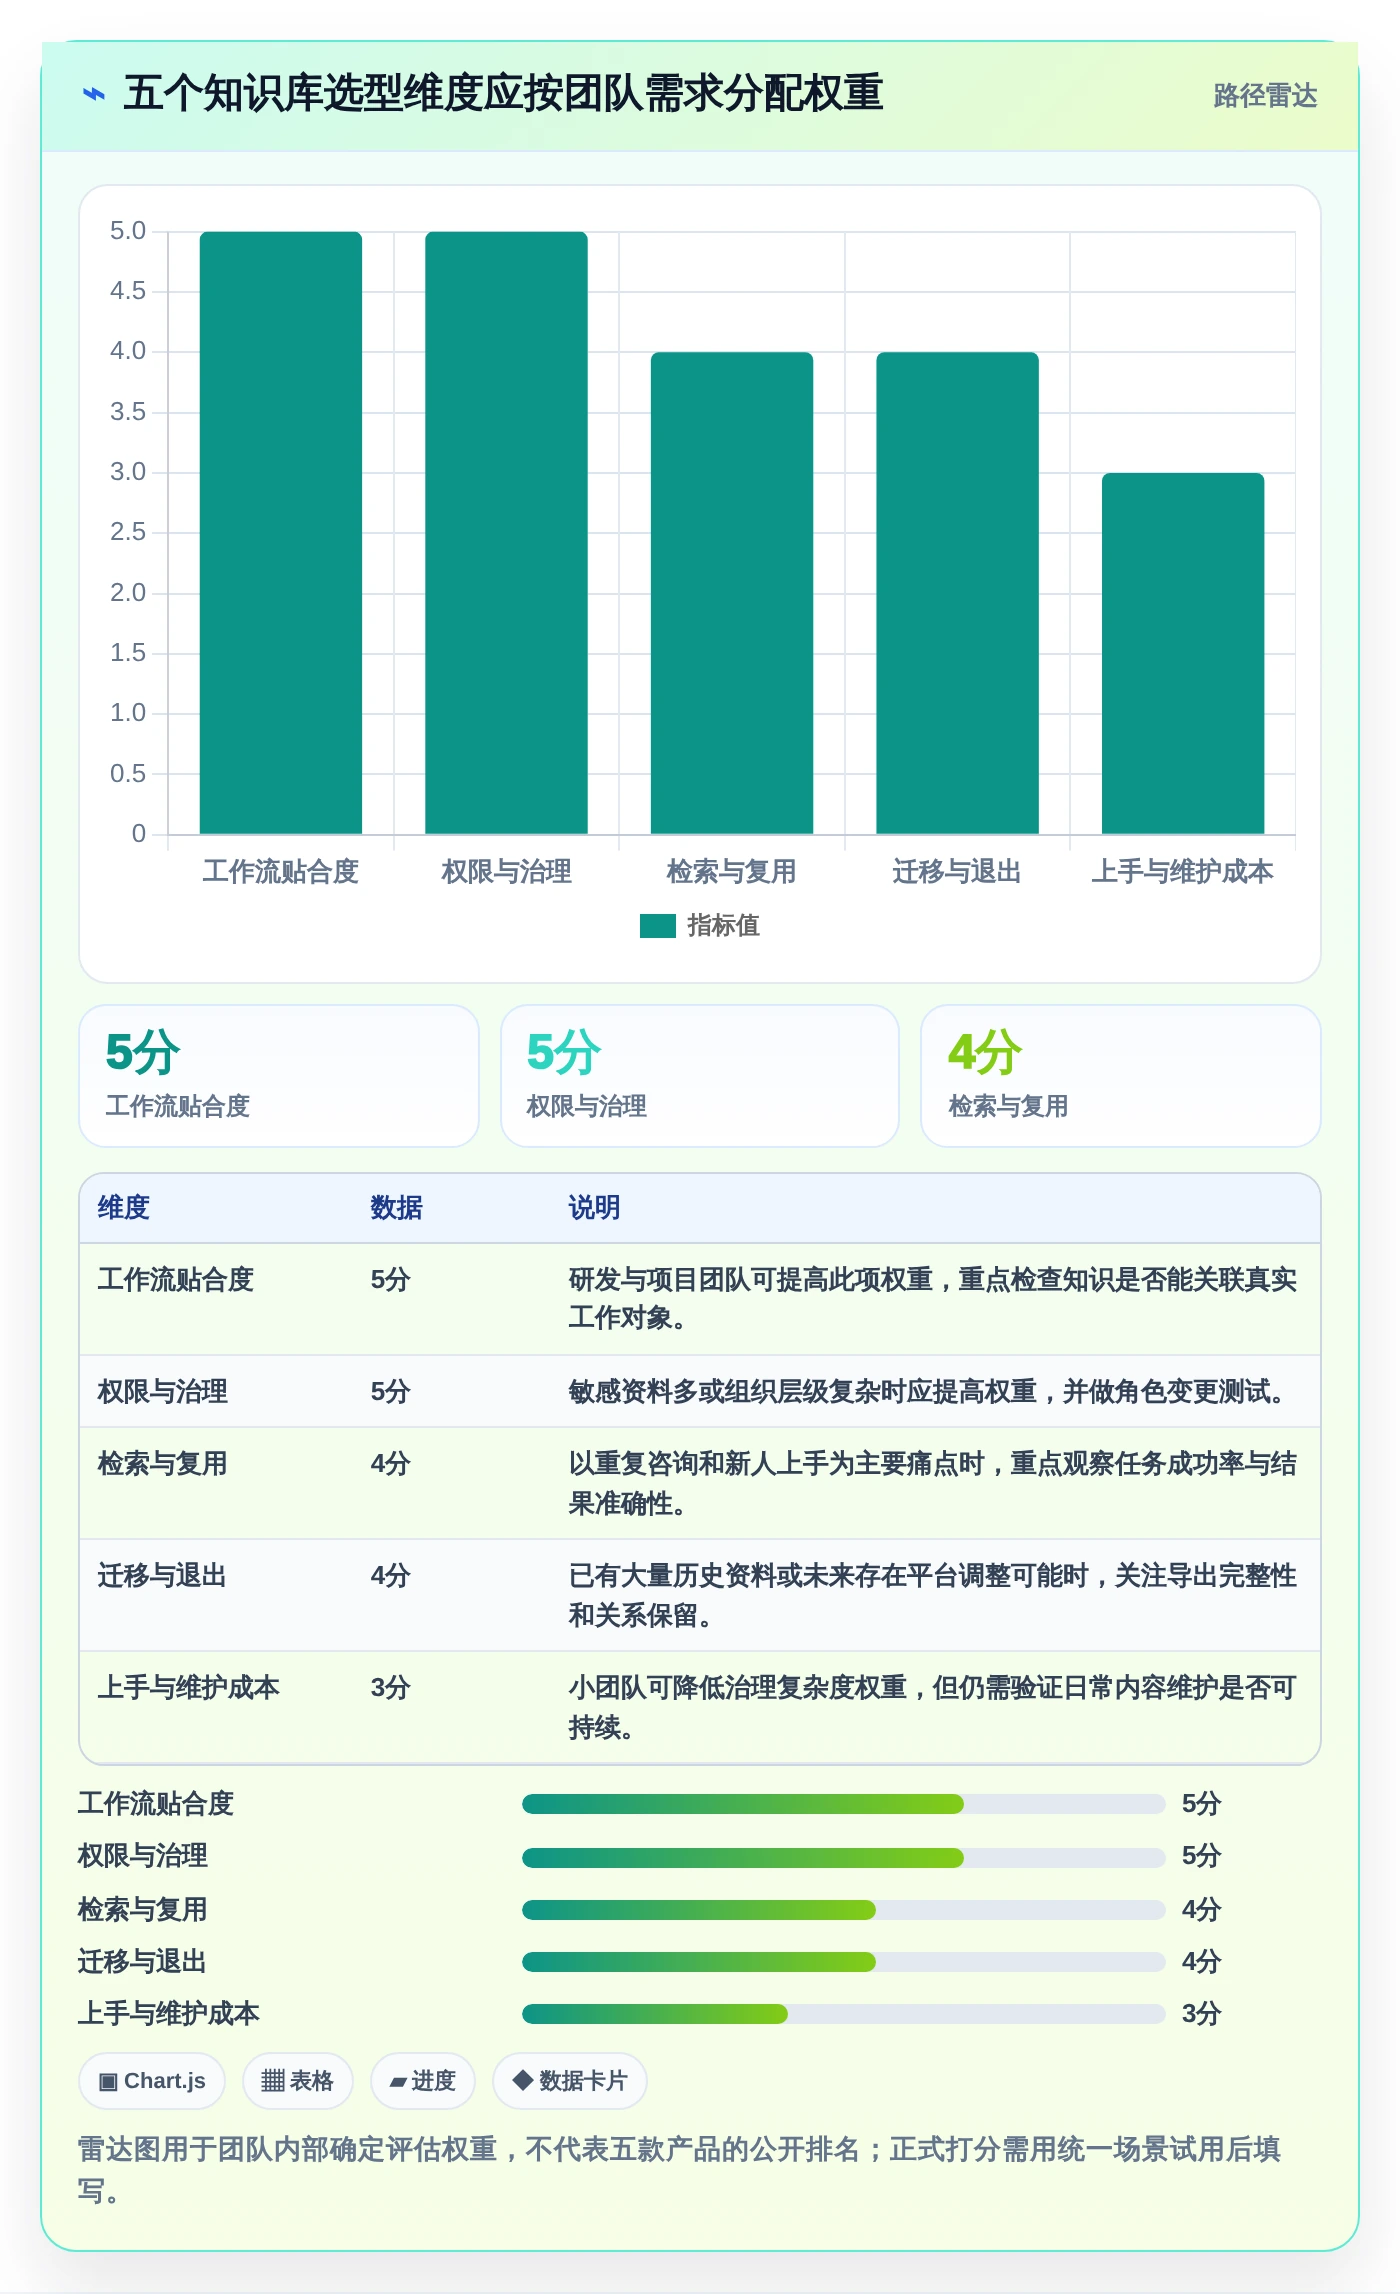Click the square icon in the Chart.js chip
This screenshot has width=1400, height=2294.
pos(108,2082)
